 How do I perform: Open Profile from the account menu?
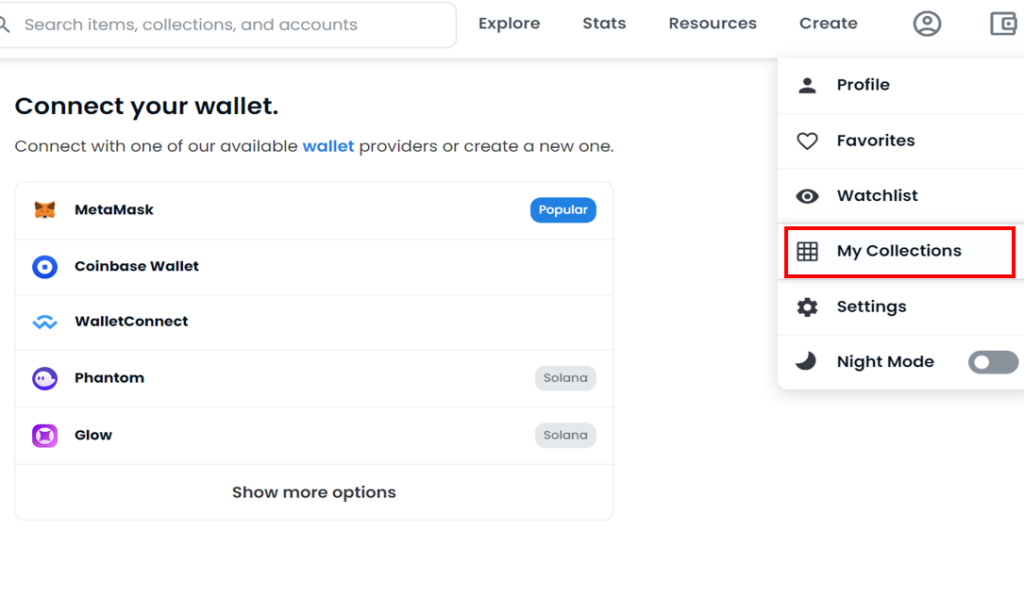pos(862,85)
